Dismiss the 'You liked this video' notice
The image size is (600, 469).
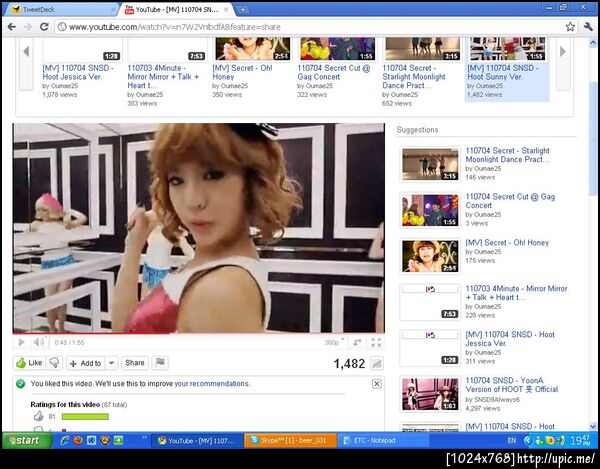tap(377, 384)
